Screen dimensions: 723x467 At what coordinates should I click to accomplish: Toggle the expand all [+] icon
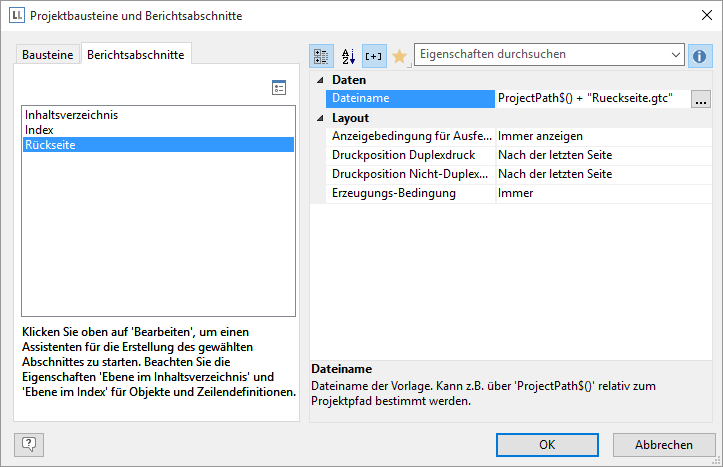374,56
